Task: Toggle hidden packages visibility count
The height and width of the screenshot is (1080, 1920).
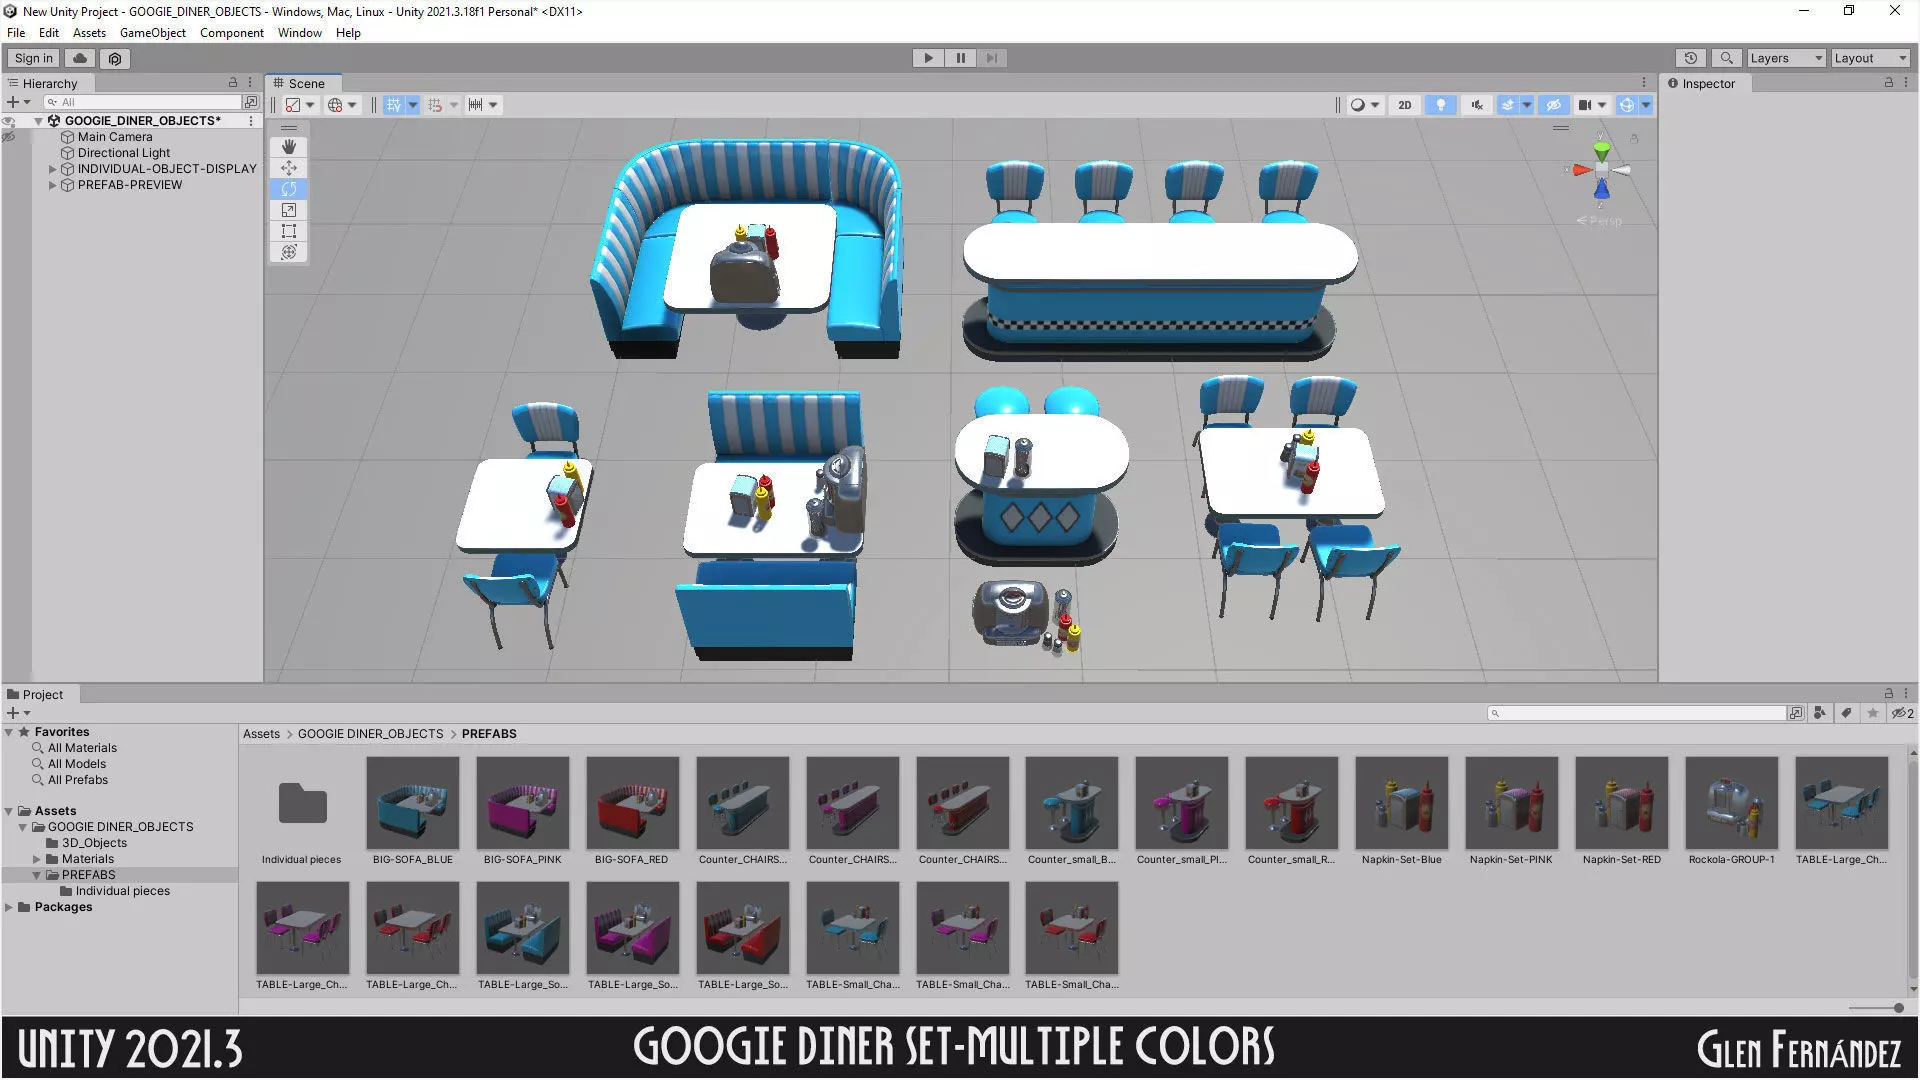Action: (x=1903, y=713)
